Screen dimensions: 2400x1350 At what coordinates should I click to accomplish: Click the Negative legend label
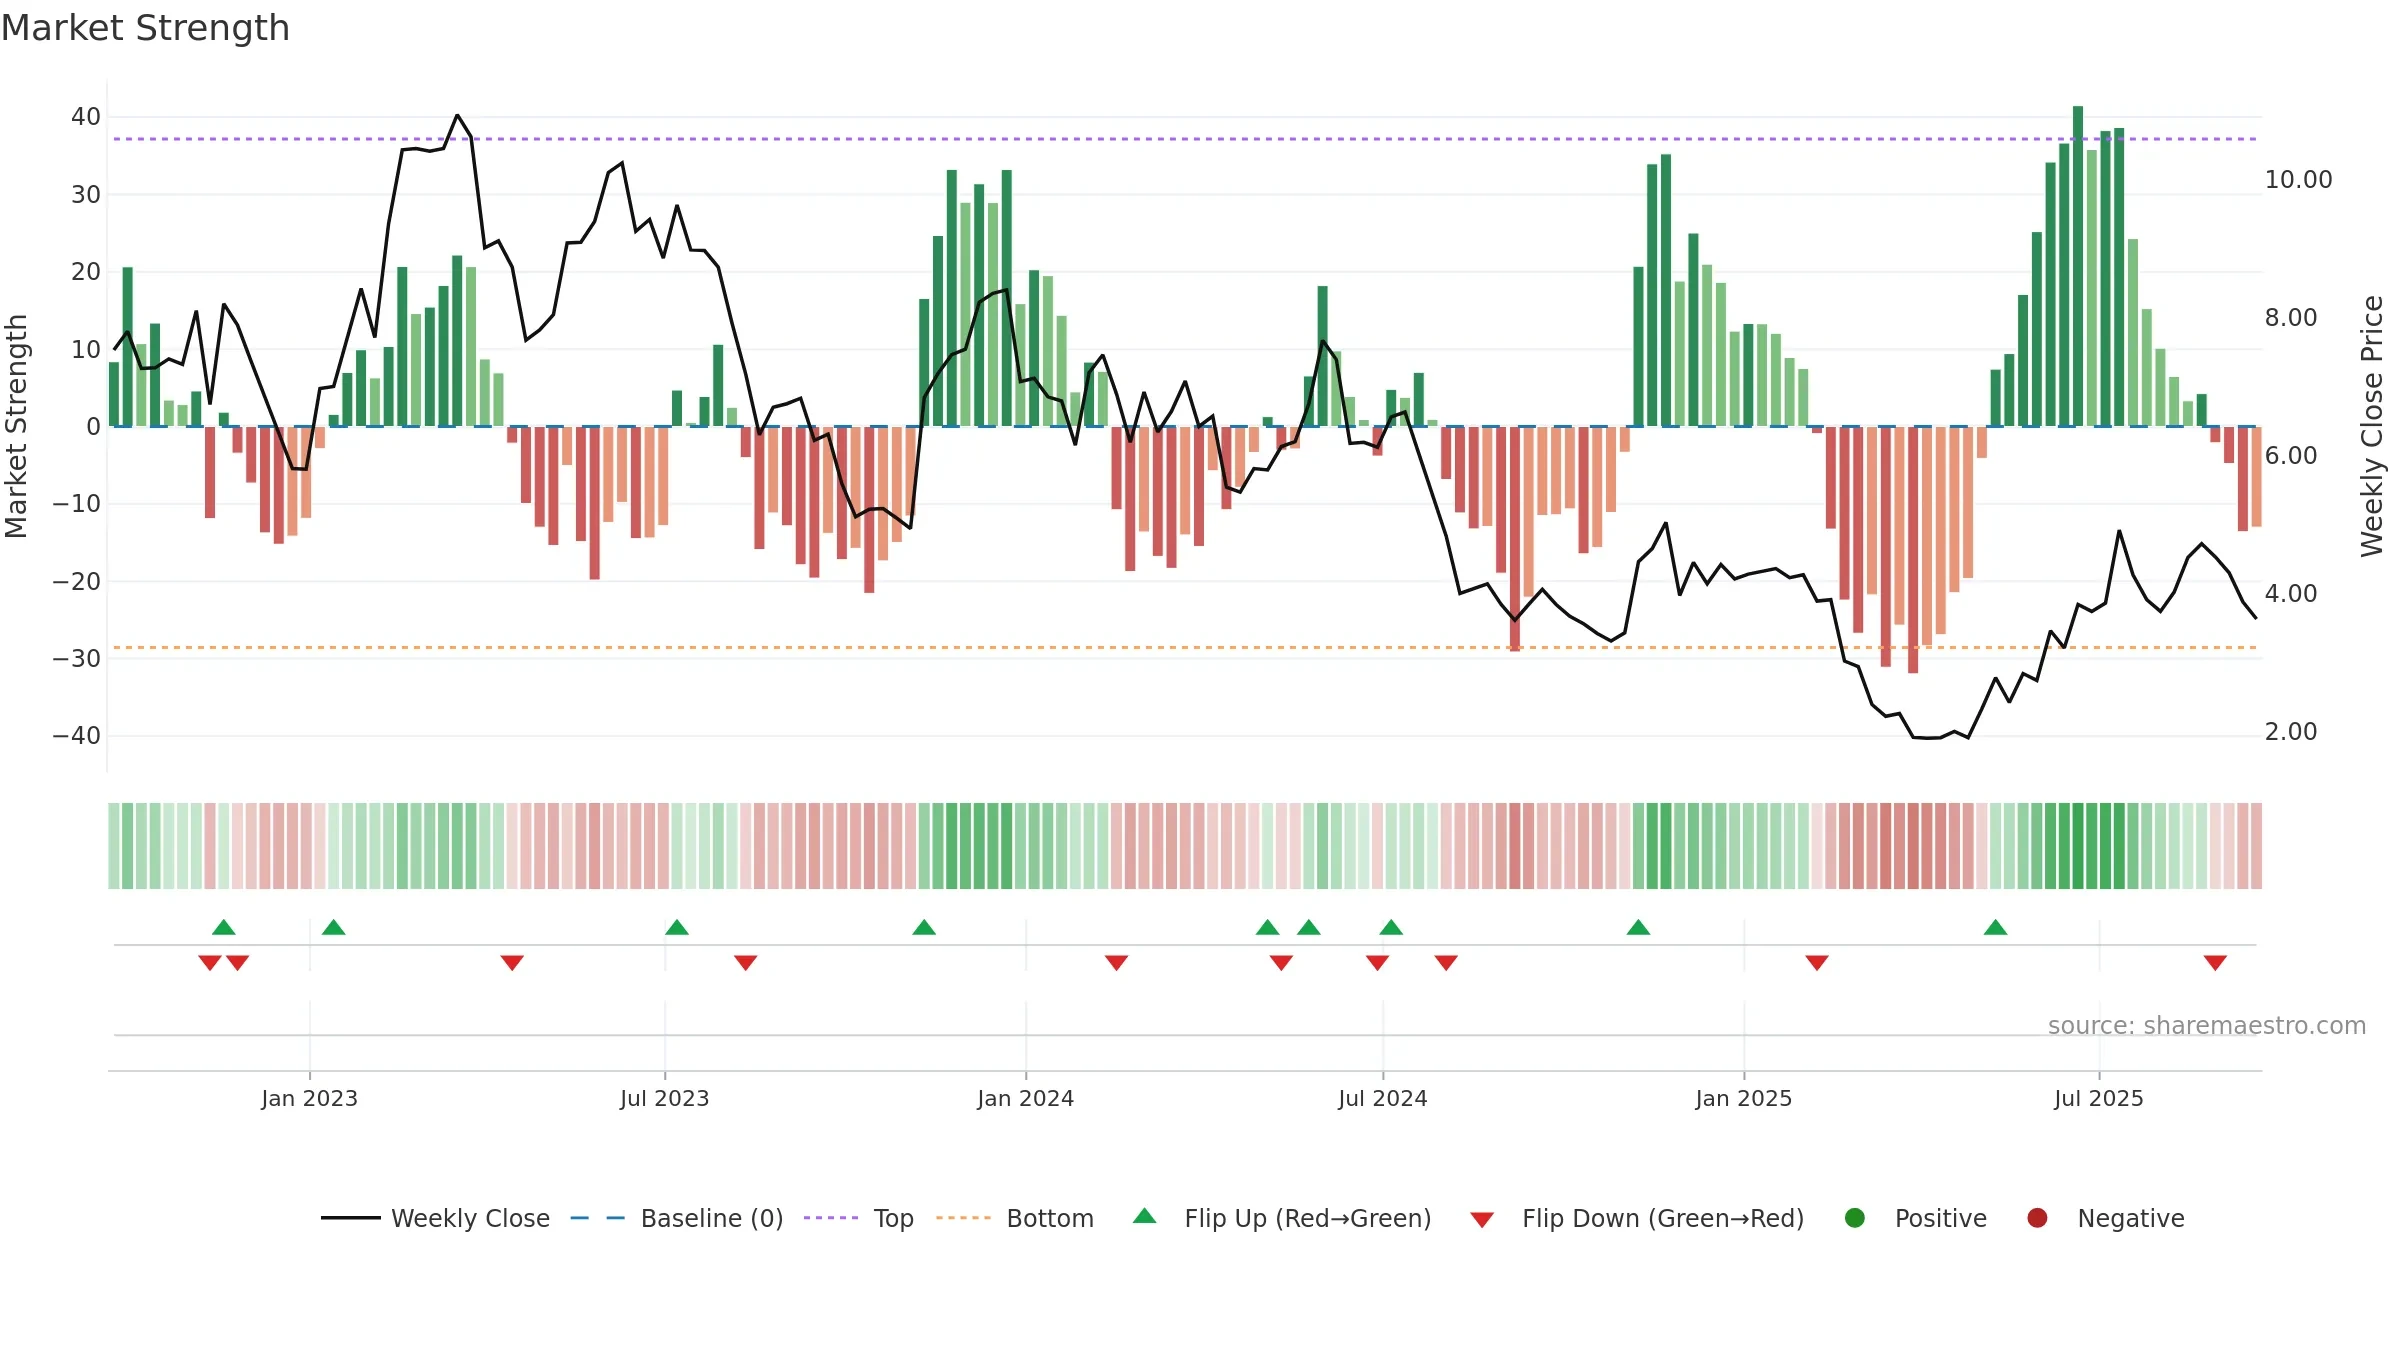(2131, 1218)
